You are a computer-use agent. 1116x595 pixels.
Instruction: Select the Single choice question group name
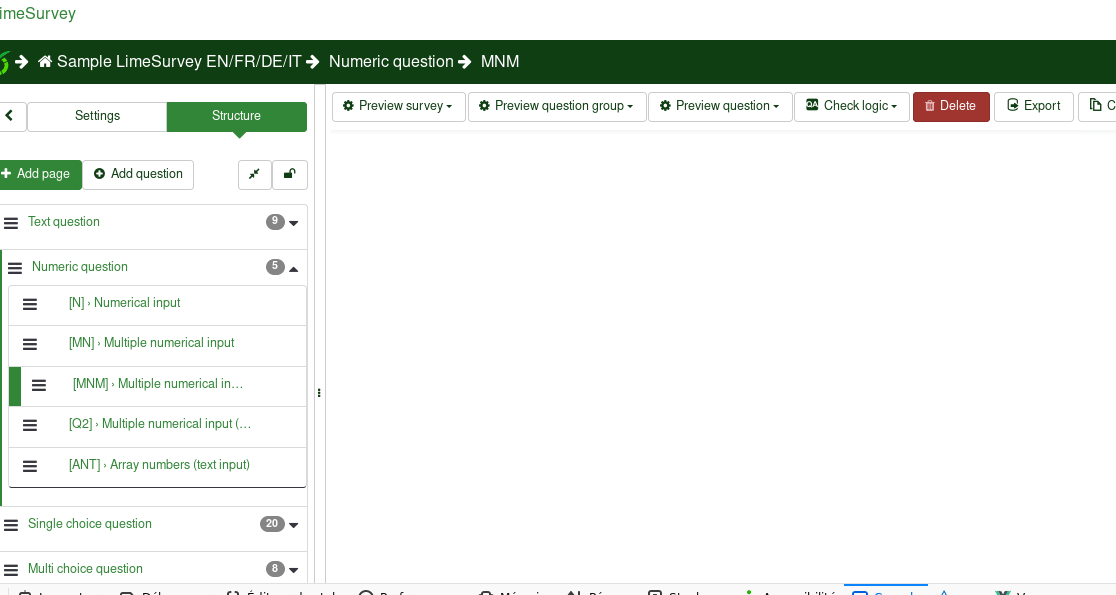coord(90,524)
